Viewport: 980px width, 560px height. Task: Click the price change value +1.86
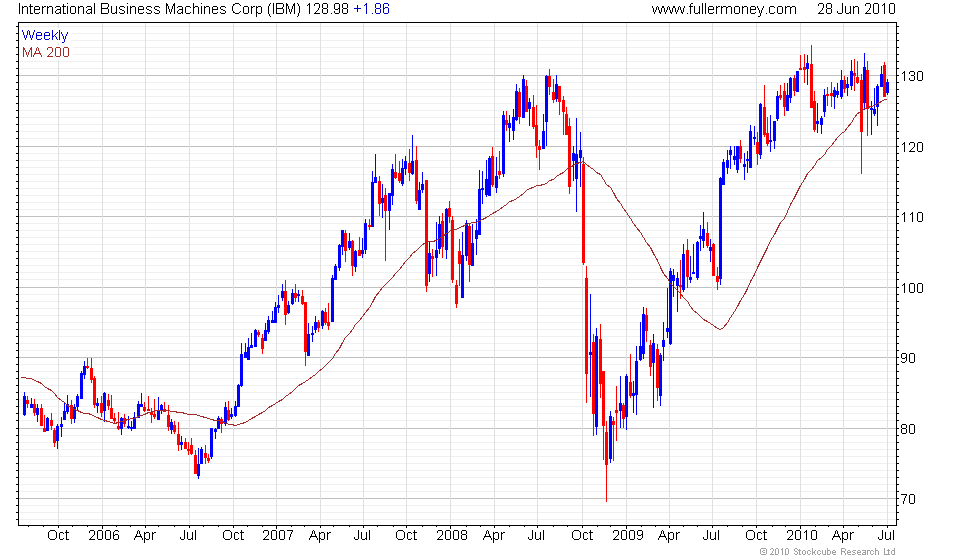pos(371,9)
